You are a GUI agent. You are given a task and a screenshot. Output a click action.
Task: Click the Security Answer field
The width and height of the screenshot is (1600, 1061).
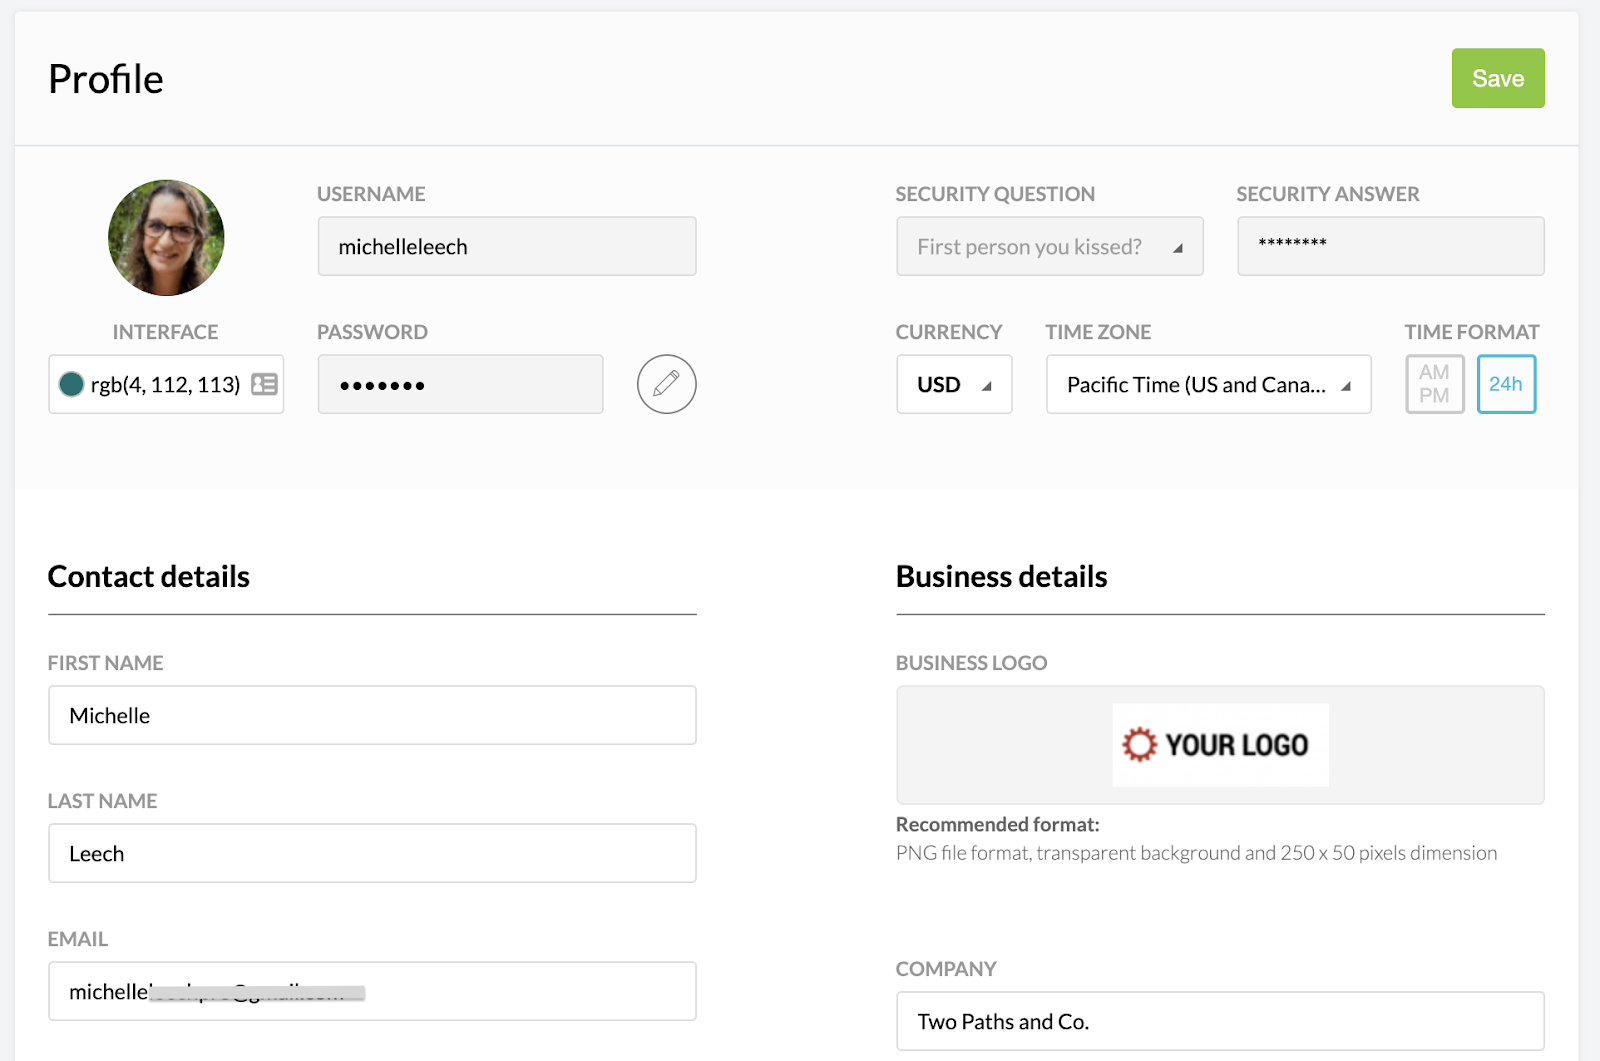tap(1390, 247)
